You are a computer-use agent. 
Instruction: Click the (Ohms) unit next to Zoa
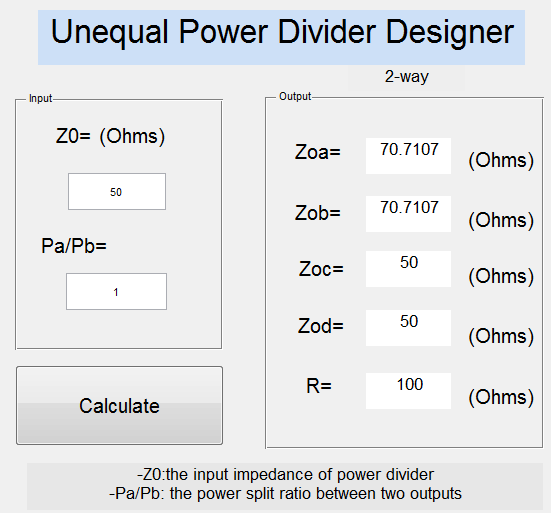pos(501,161)
